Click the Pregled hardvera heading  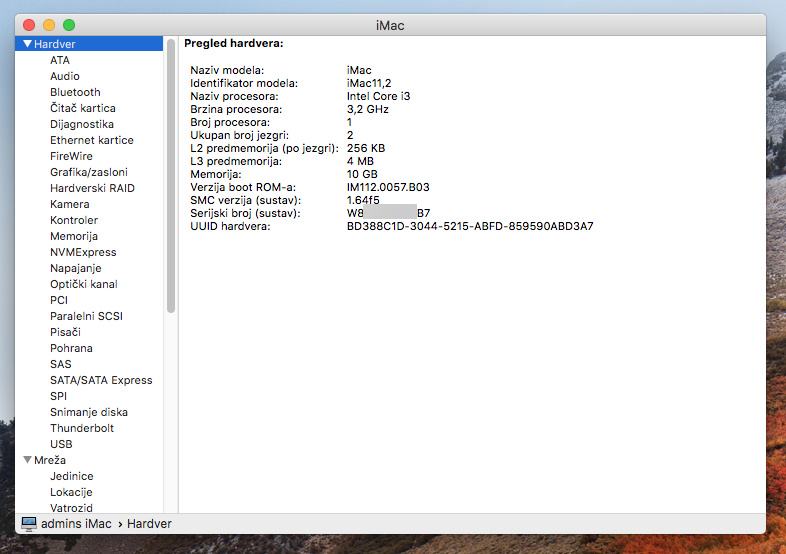pos(234,44)
